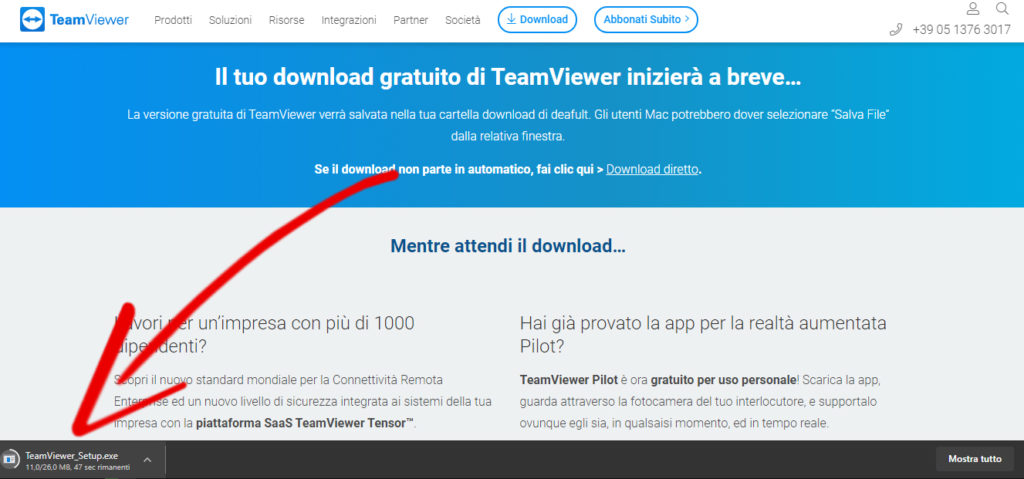Screen dimensions: 1024x479
Task: Click the phone number +39 05 1376 3017
Action: click(961, 30)
